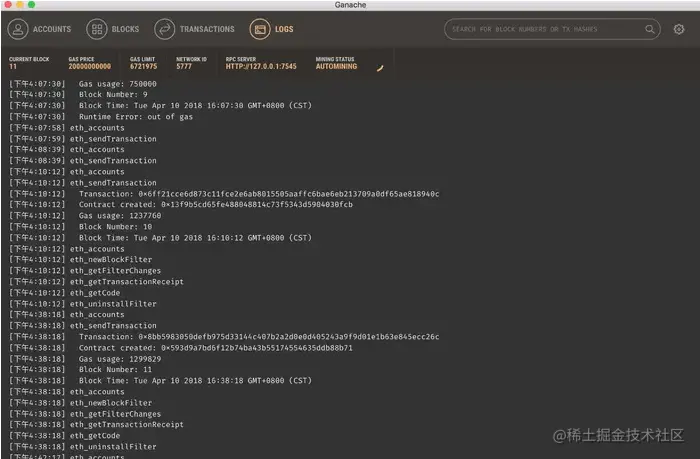Select eth_getFilterChanges line at 4:10:12
Viewport: 700px width, 459px height.
click(x=85, y=271)
